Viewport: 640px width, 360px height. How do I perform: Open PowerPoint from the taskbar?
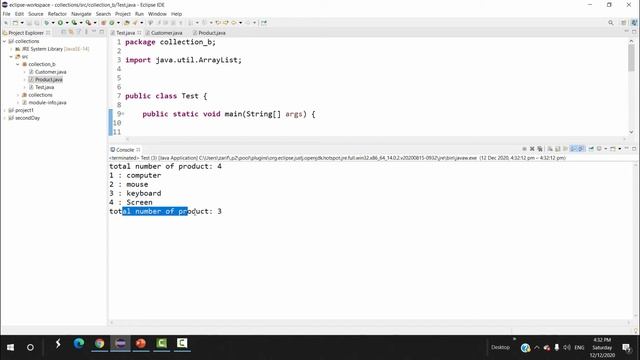[141, 344]
